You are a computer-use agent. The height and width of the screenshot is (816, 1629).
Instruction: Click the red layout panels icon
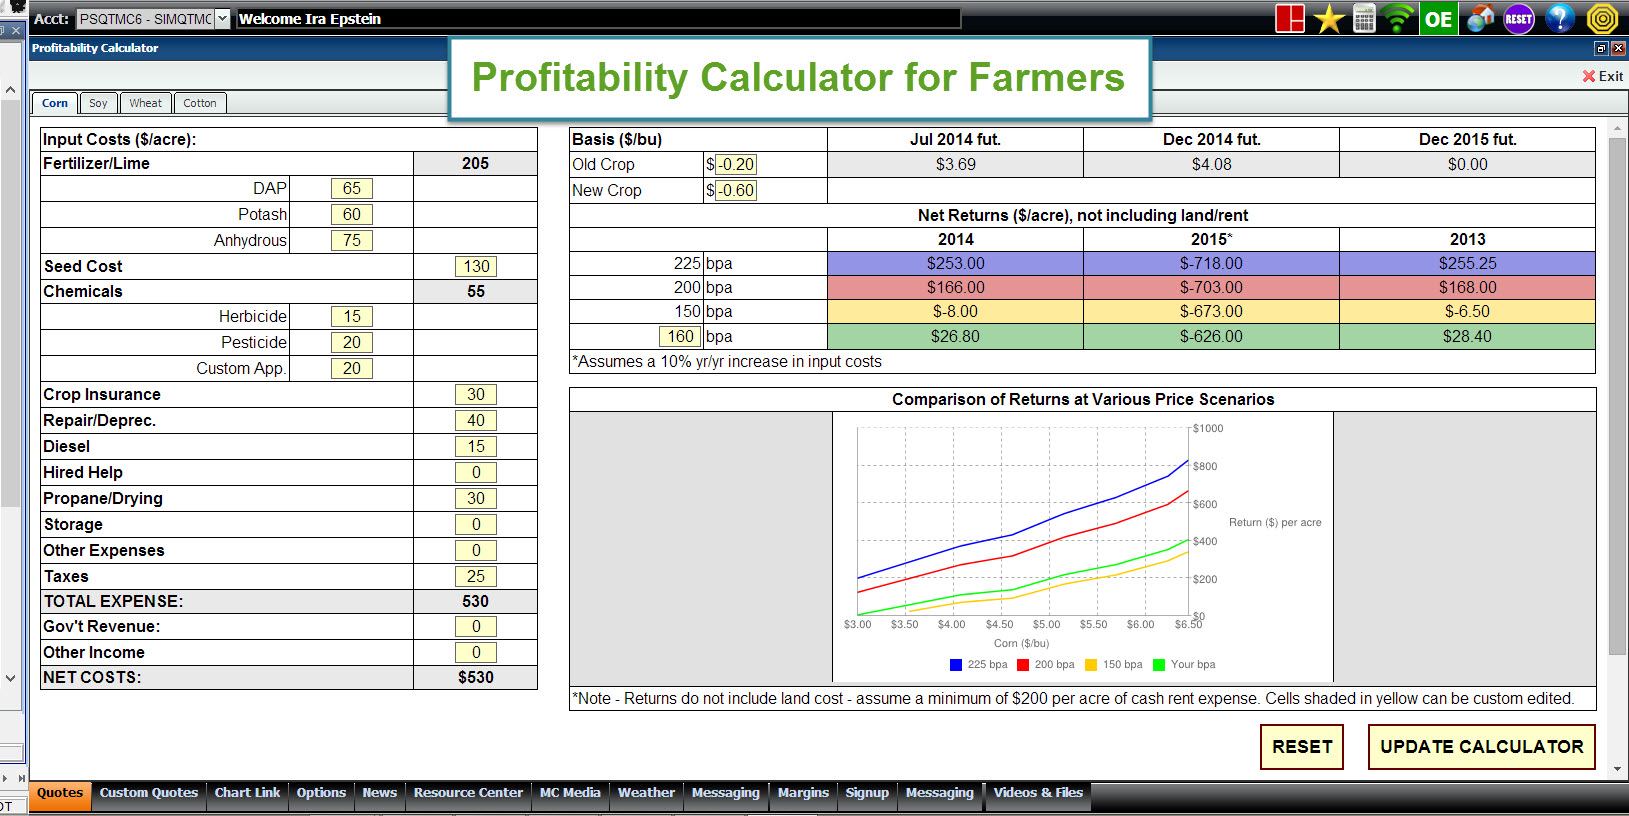[1290, 18]
